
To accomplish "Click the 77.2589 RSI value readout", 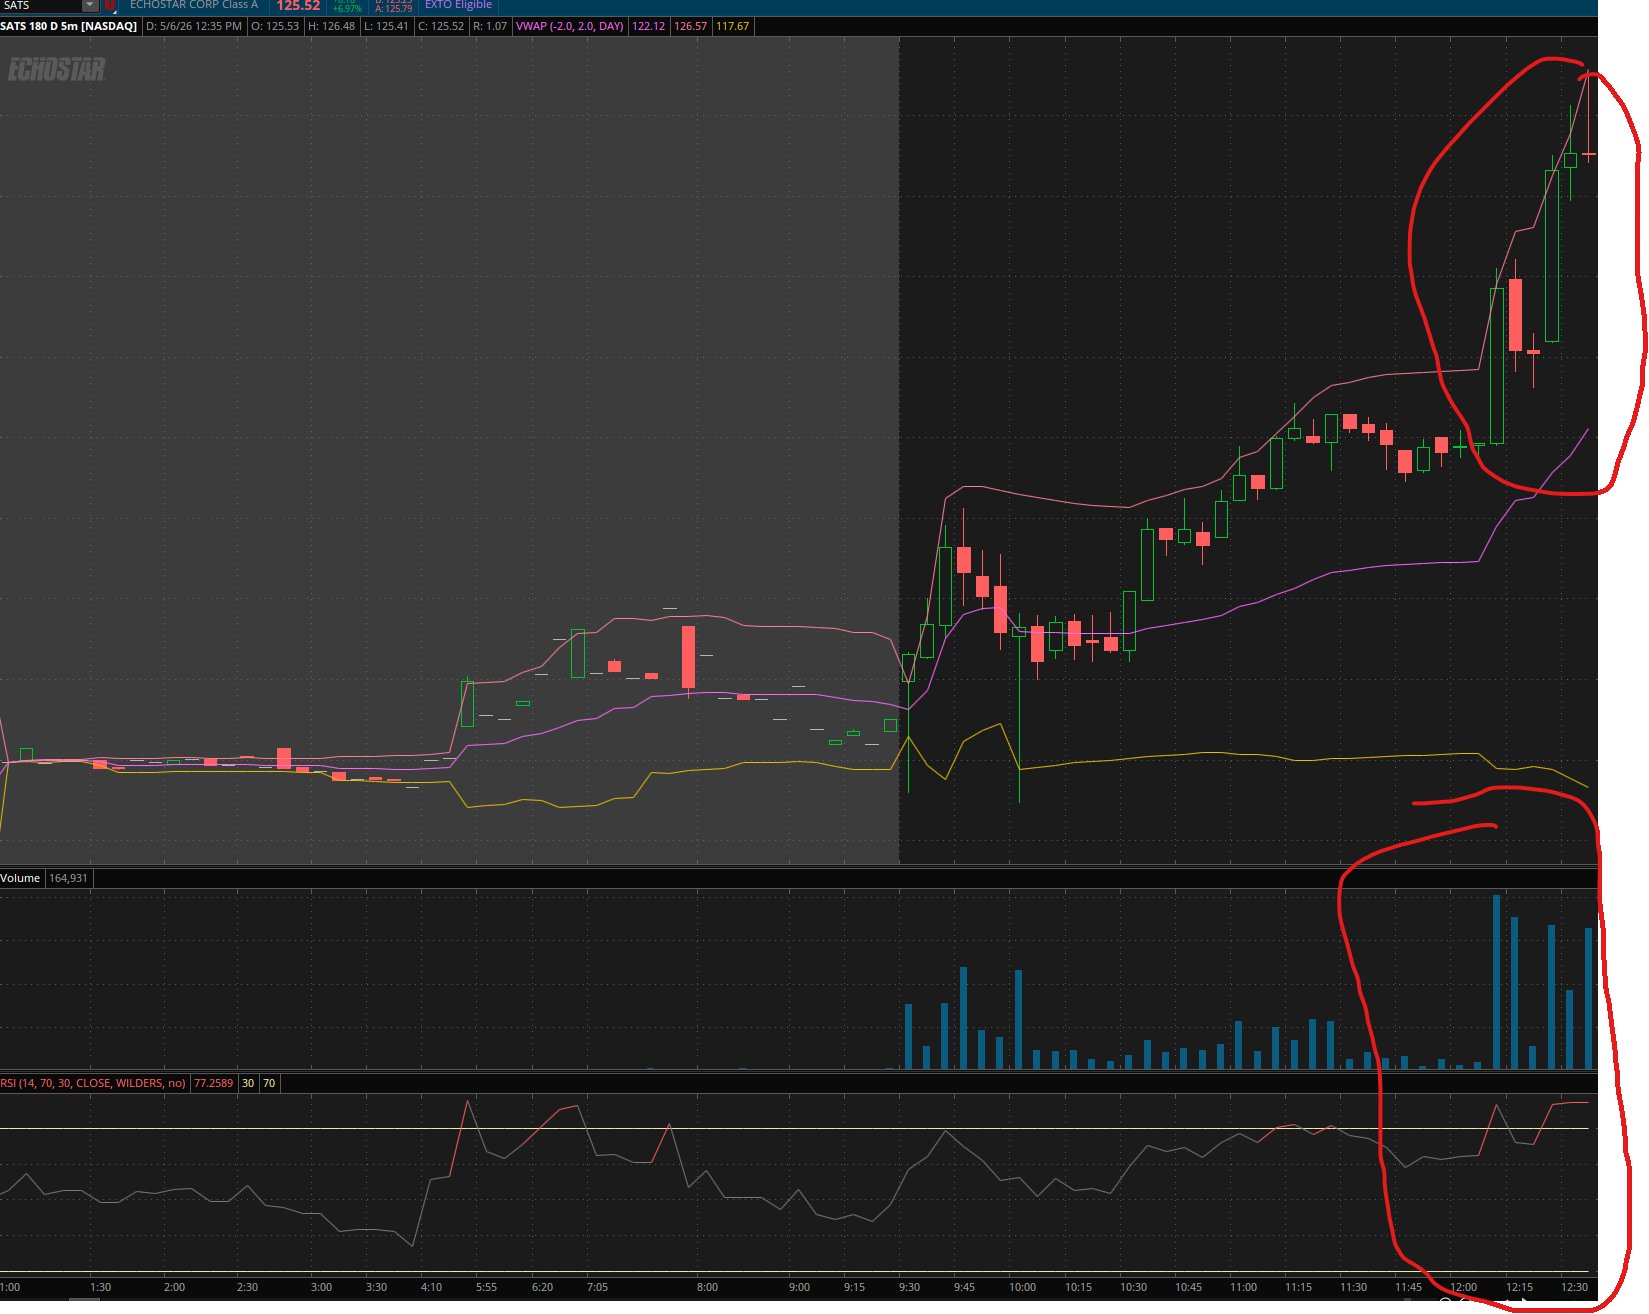I will coord(213,1083).
